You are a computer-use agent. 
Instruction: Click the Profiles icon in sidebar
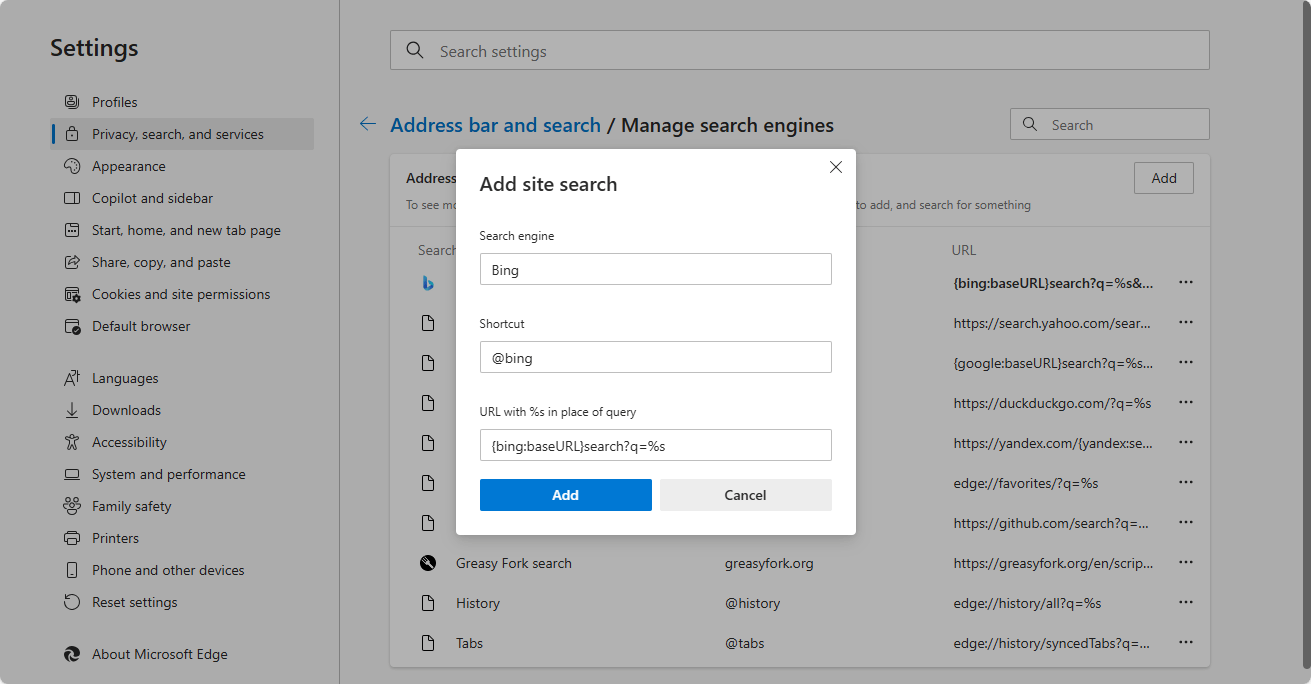coord(72,102)
